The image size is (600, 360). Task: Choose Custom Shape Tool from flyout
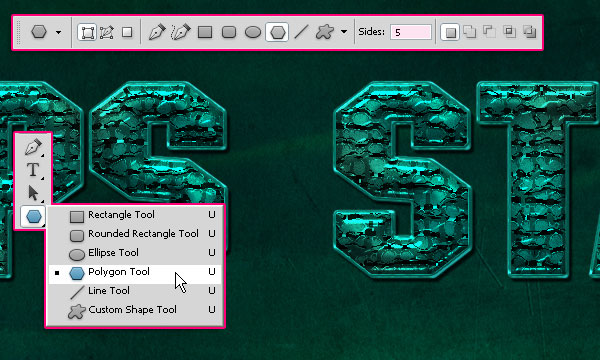coord(135,310)
